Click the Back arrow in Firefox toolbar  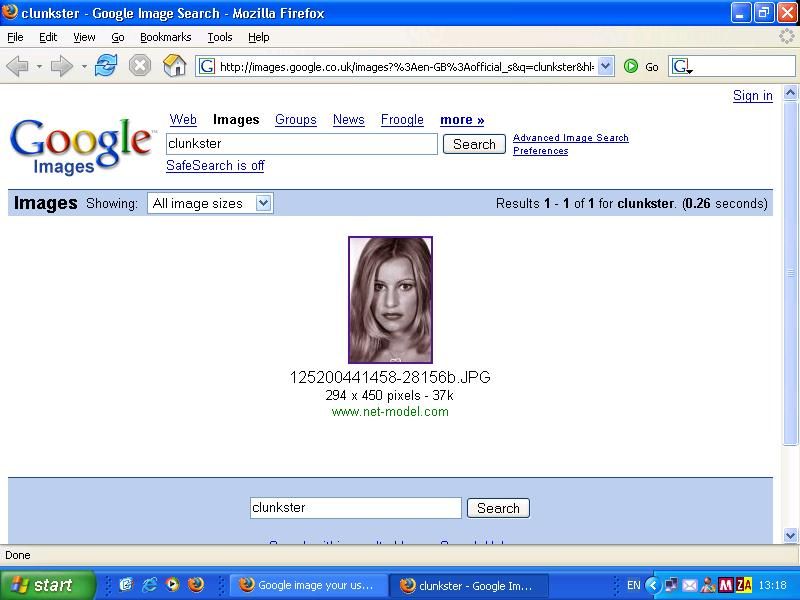click(17, 66)
